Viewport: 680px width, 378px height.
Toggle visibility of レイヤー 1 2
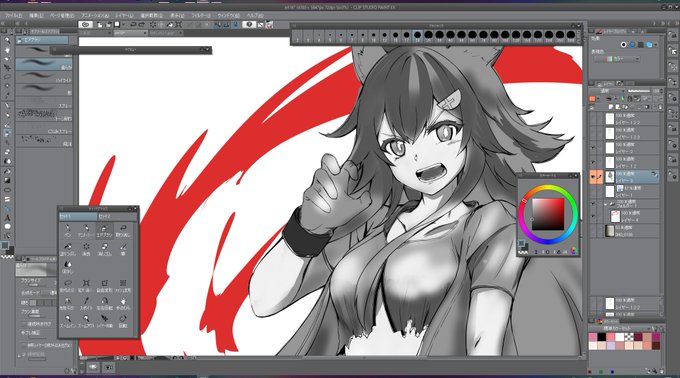593,163
